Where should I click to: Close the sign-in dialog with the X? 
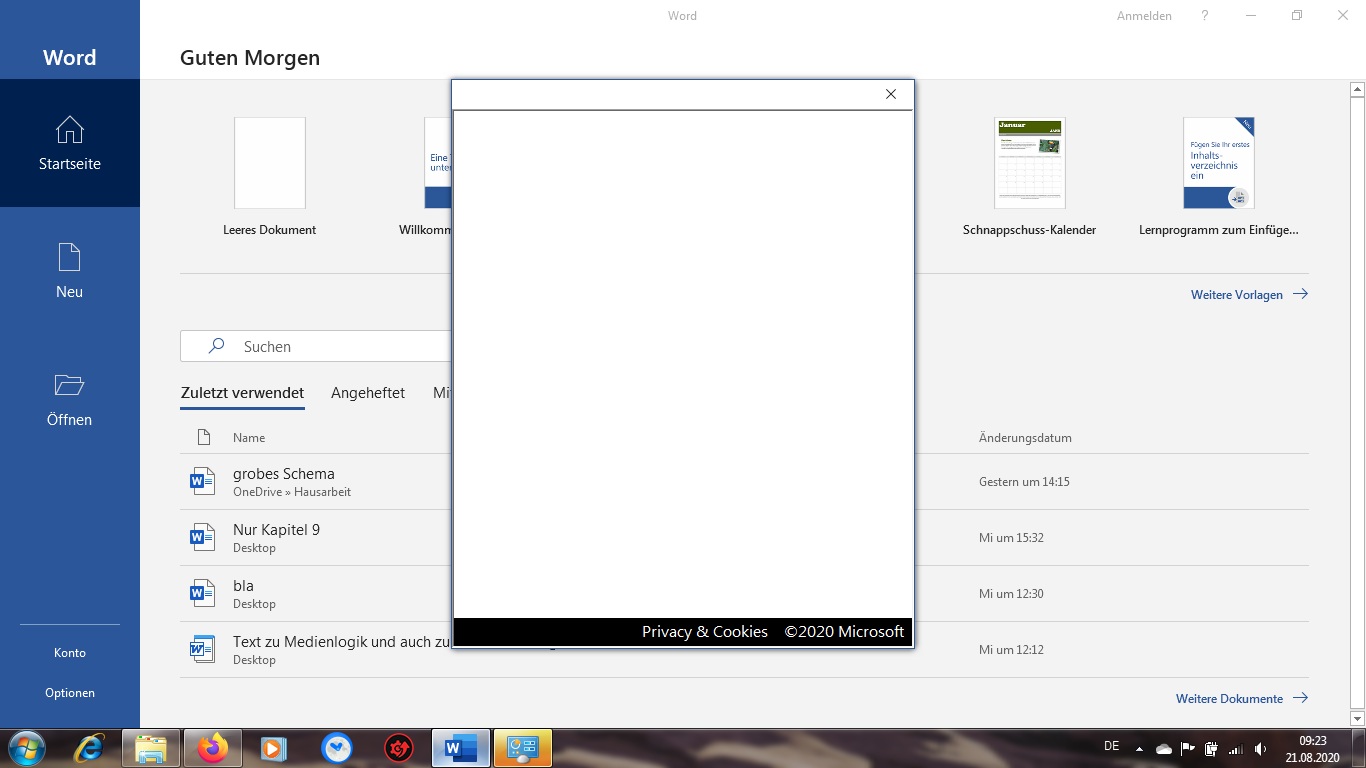(x=891, y=94)
